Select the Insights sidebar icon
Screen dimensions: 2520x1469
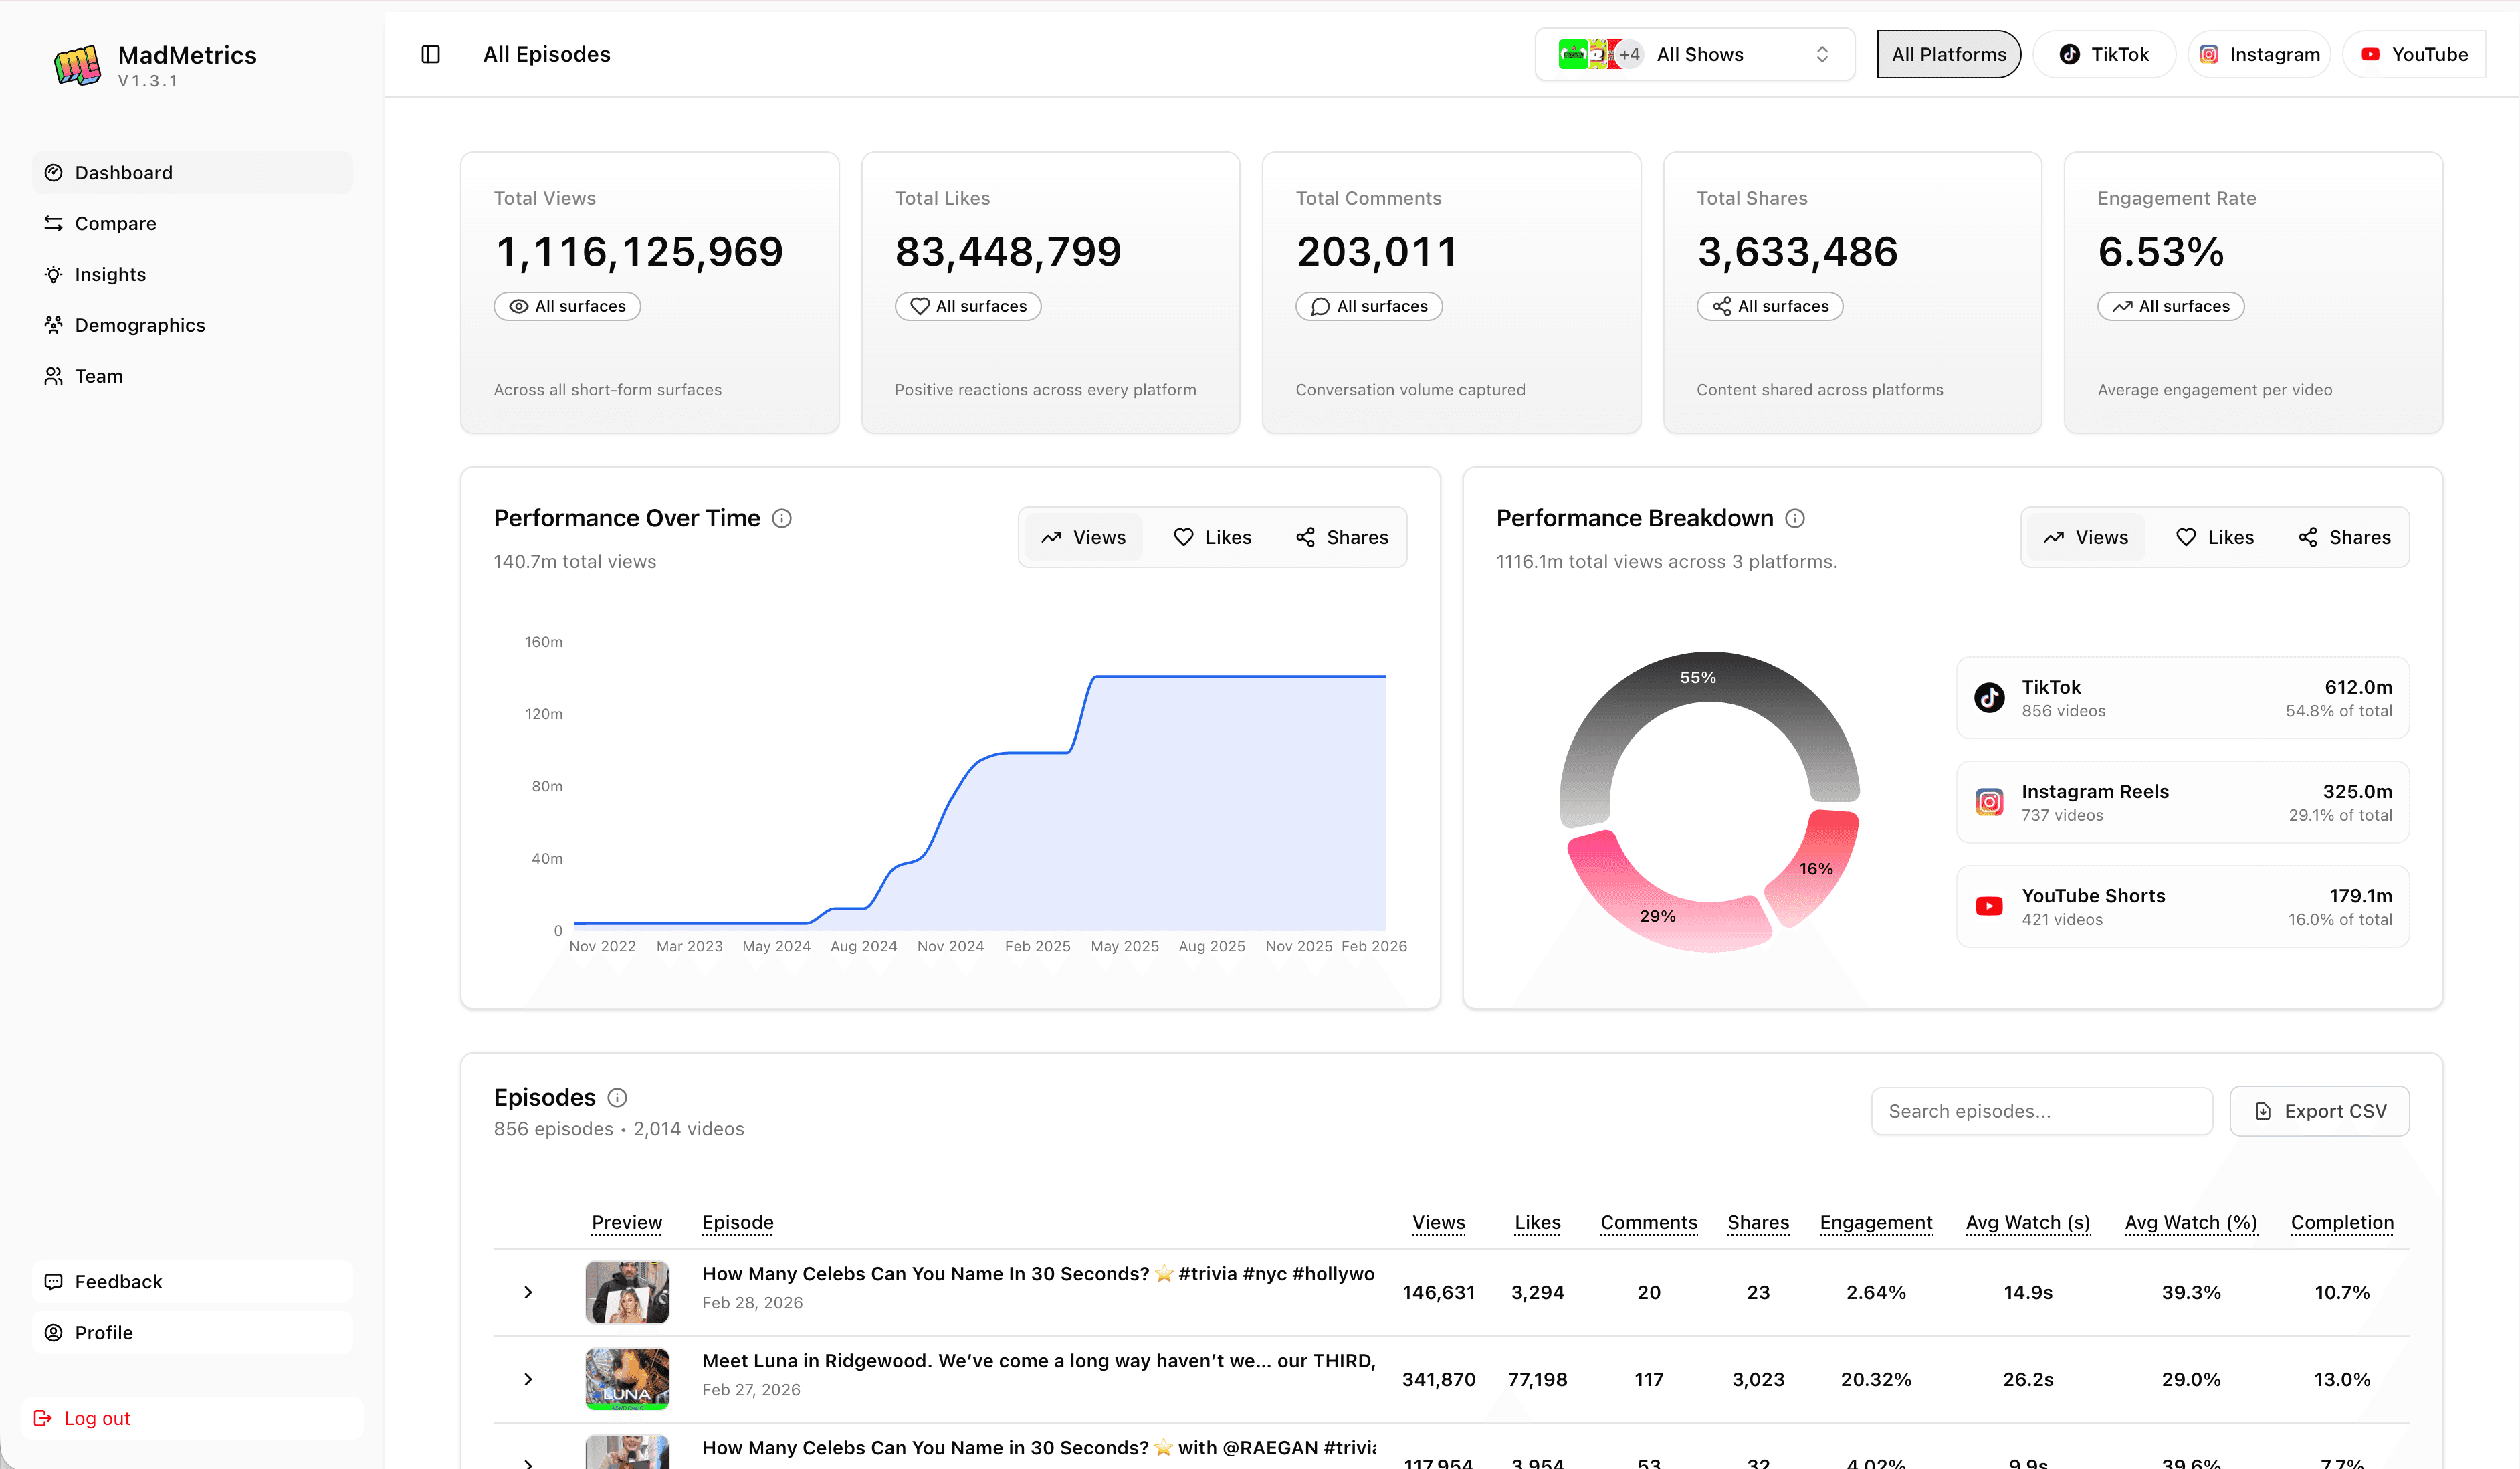click(x=54, y=274)
